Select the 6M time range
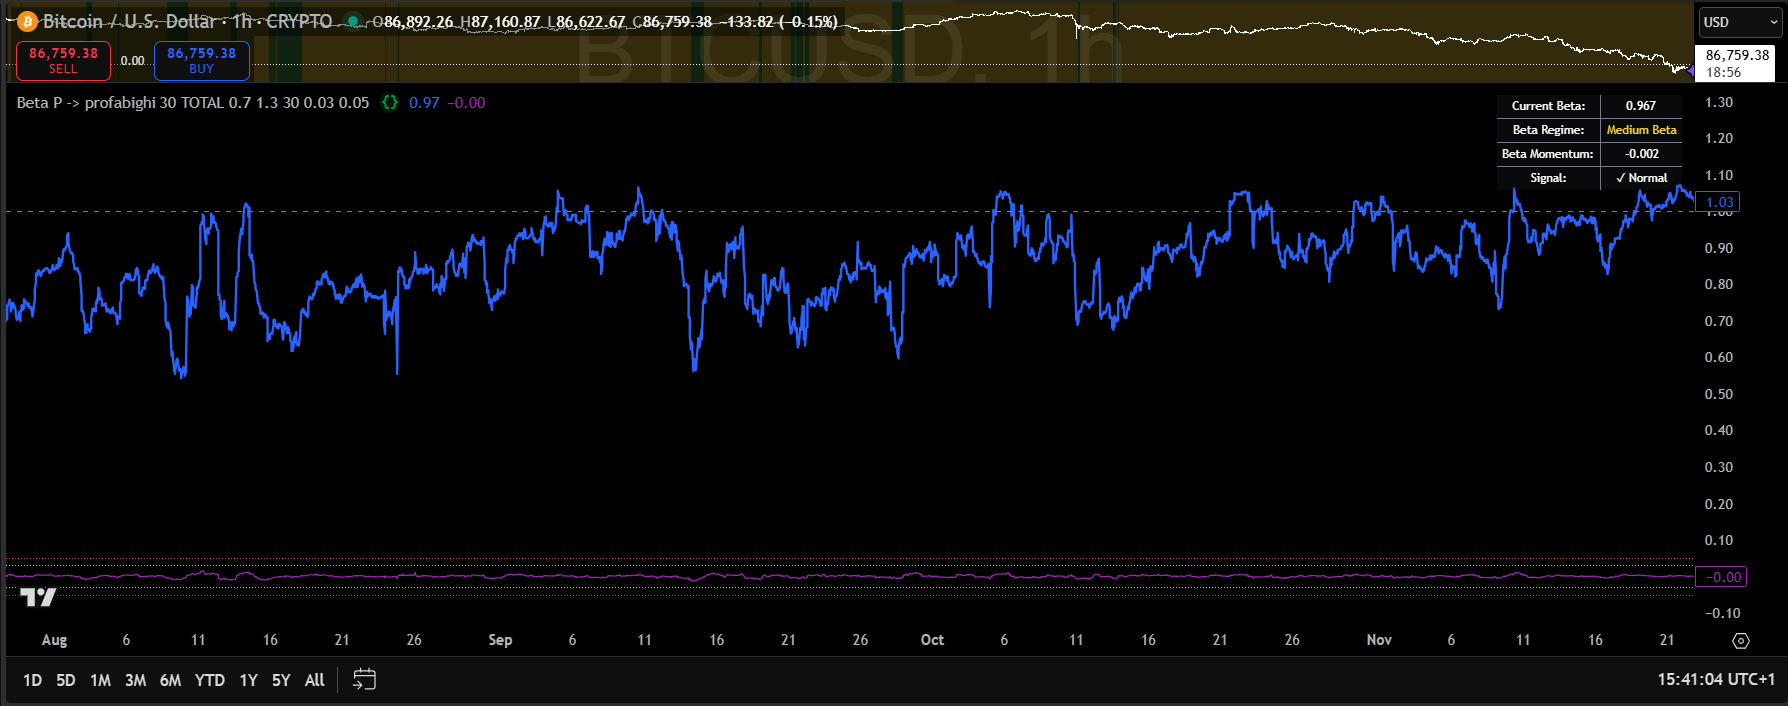 click(x=170, y=680)
